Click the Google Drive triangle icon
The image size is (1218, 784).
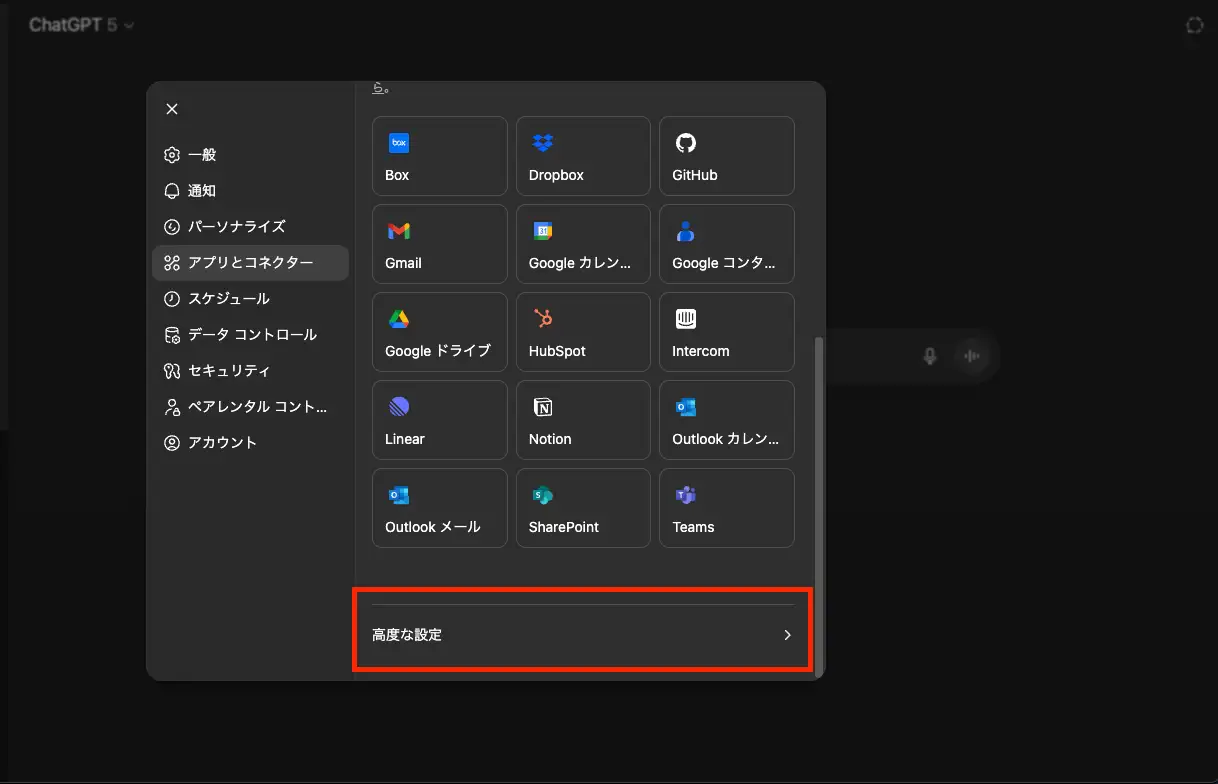tap(399, 319)
